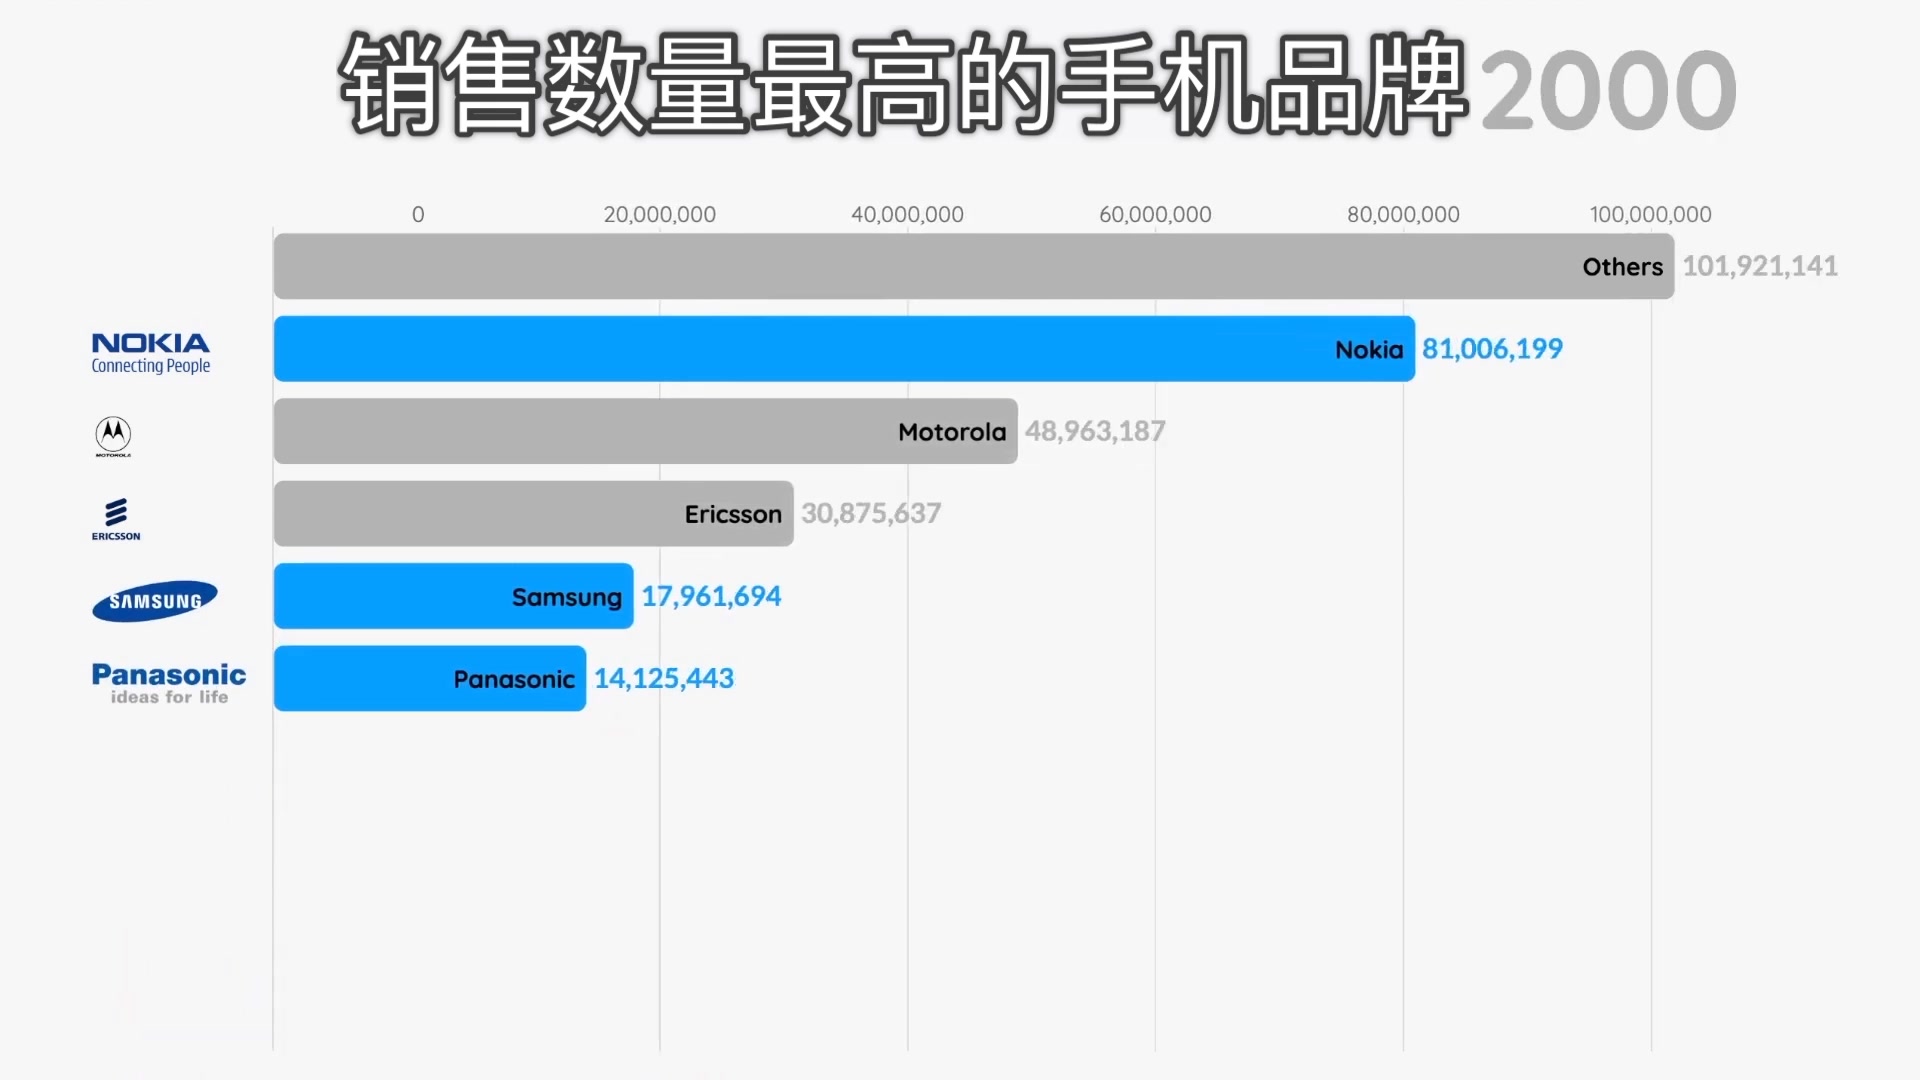
Task: Click the value 48,963,187
Action: (x=1095, y=431)
